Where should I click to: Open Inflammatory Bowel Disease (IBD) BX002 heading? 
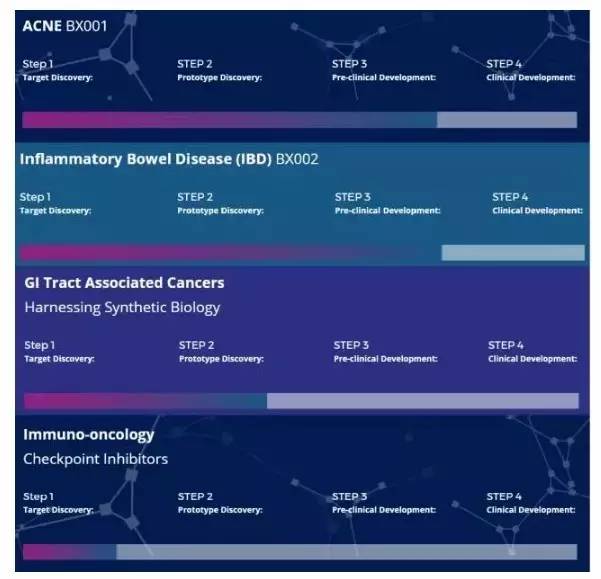169,159
